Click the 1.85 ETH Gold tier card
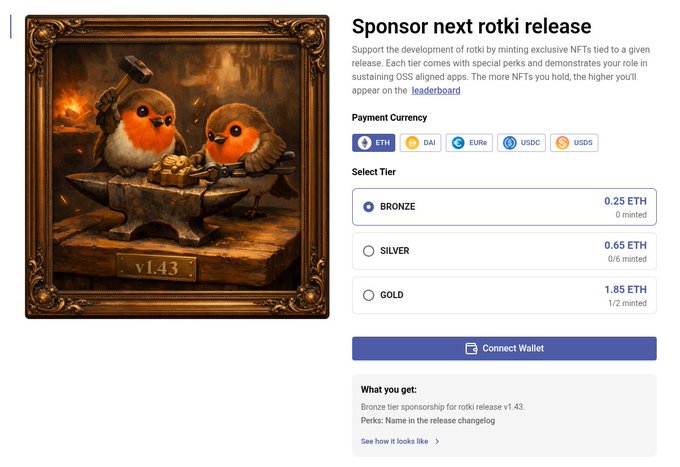 (504, 295)
